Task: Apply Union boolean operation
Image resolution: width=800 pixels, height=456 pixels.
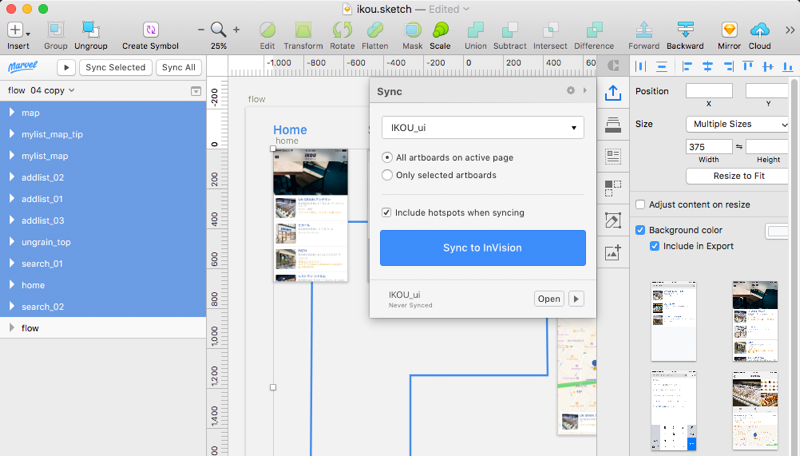Action: click(x=475, y=30)
